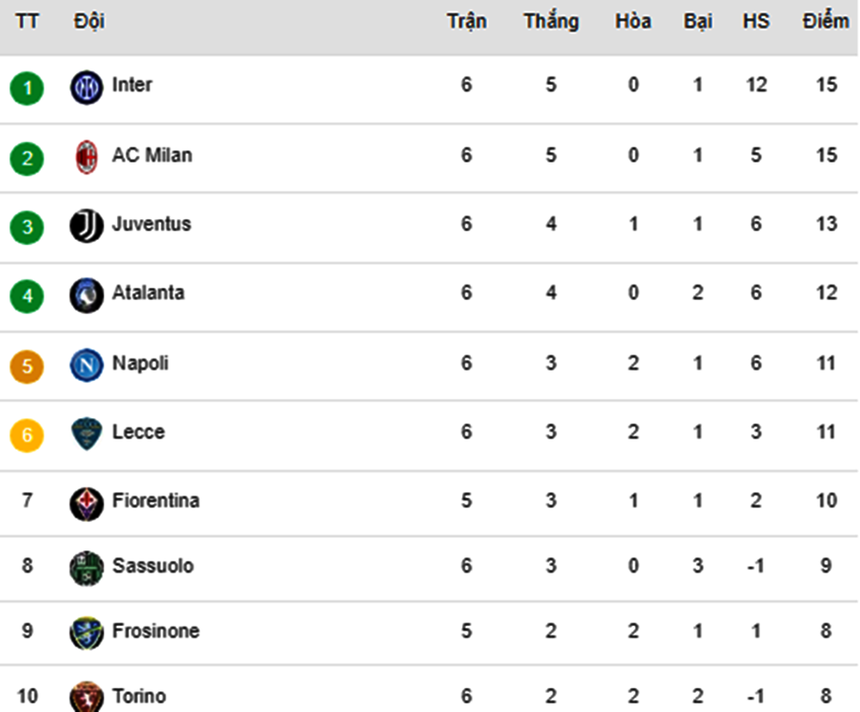The image size is (860, 712).
Task: Click the Đội column header
Action: pos(89,22)
